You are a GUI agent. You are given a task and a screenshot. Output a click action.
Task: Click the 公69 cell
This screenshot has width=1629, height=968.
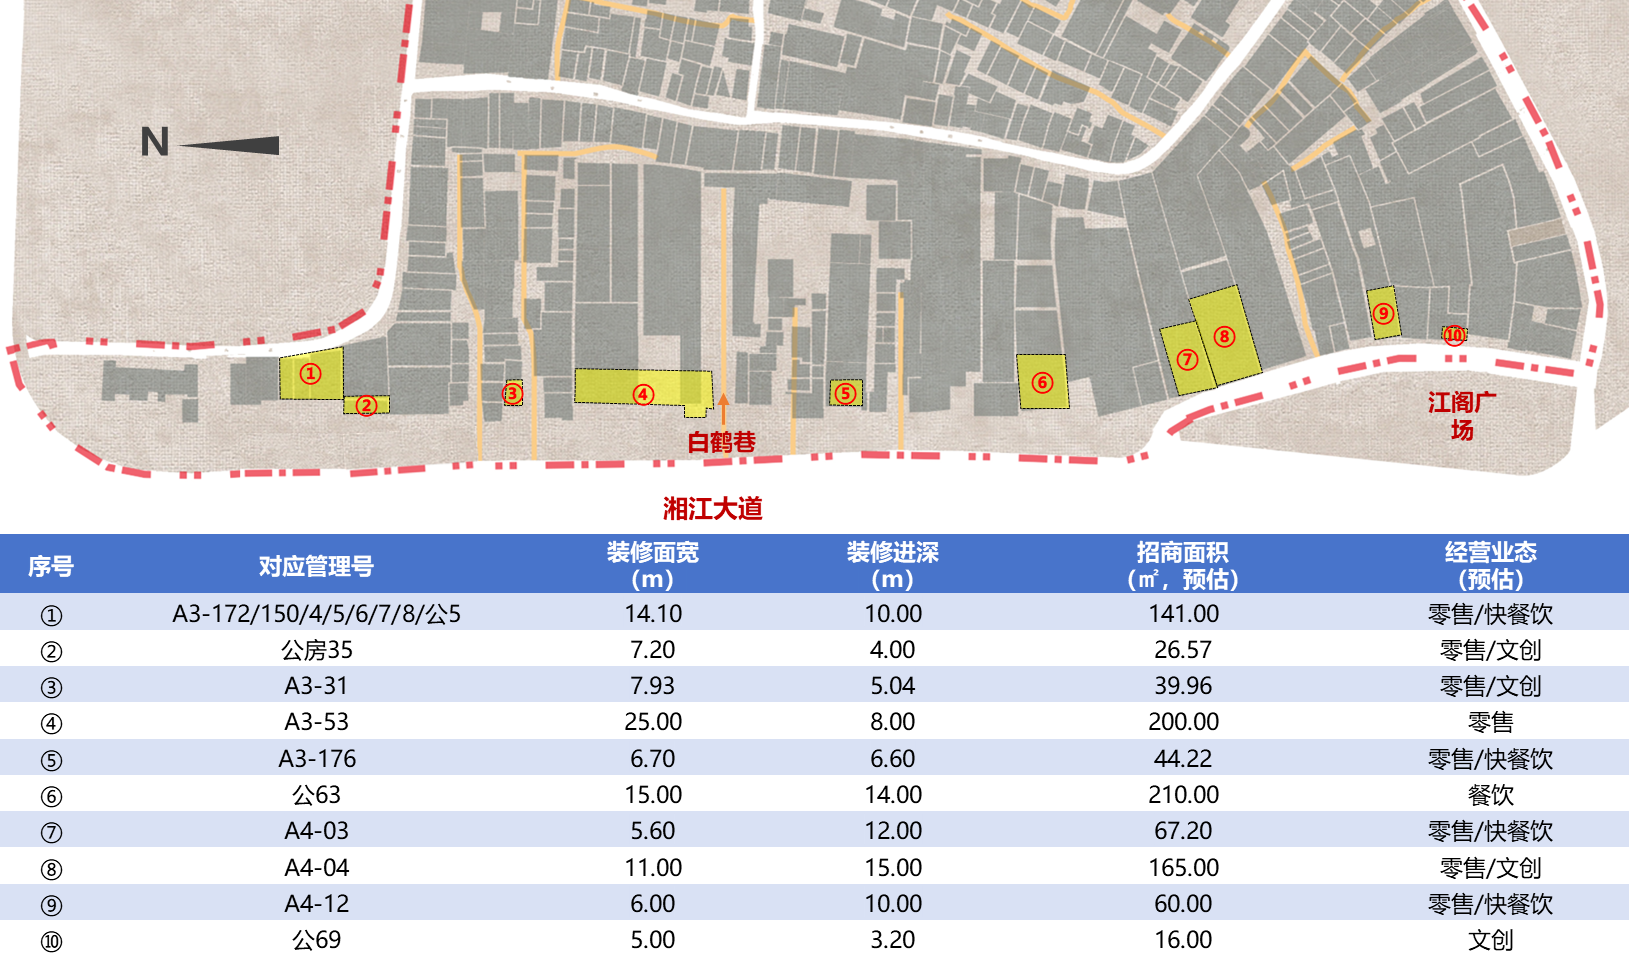(x=316, y=940)
